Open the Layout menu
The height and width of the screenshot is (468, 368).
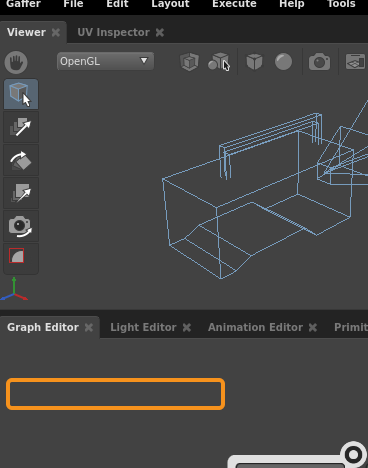coord(170,4)
